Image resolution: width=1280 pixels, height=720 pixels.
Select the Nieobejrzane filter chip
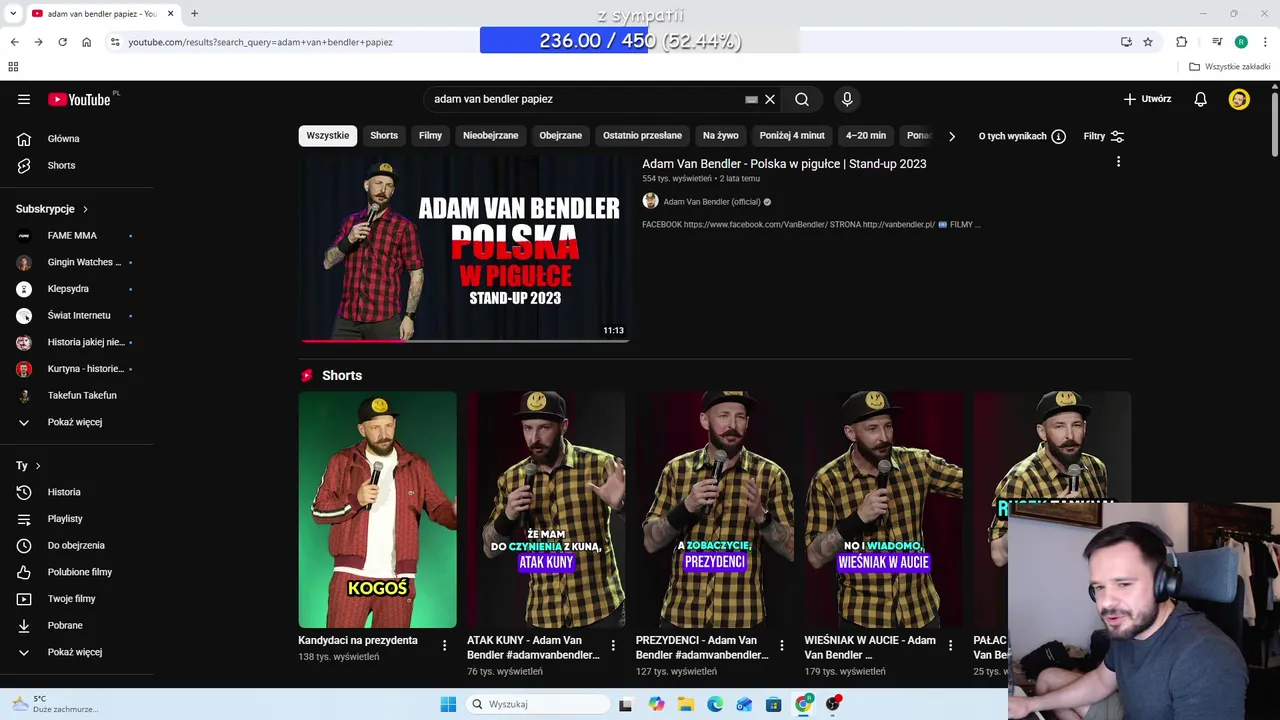click(490, 136)
